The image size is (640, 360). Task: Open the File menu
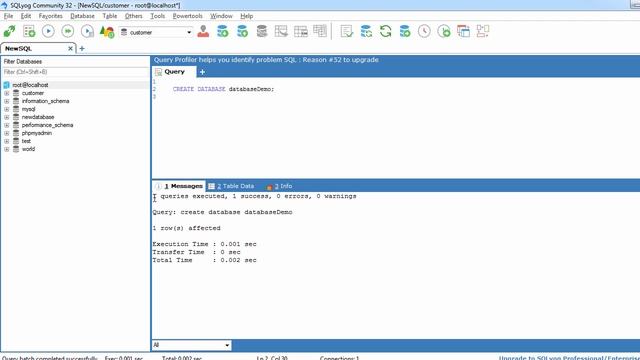[8, 16]
